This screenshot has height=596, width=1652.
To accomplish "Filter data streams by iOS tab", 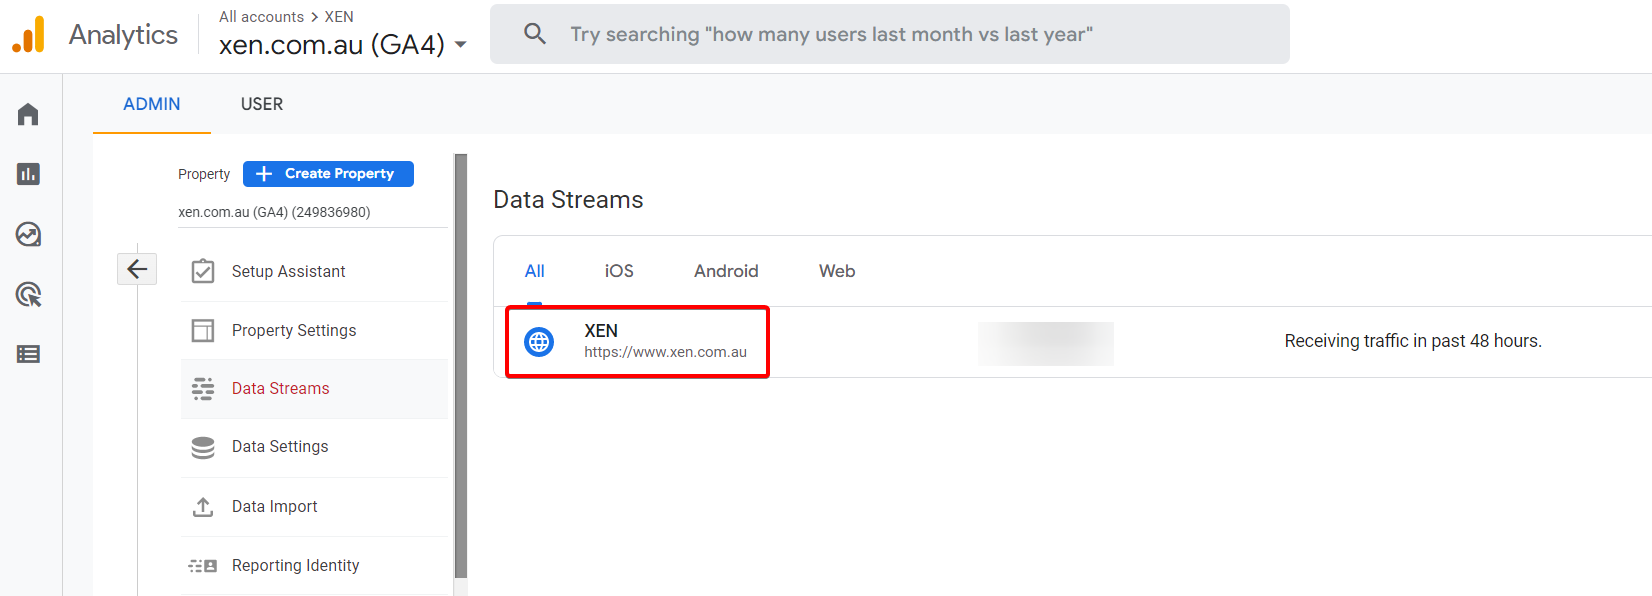I will 619,271.
